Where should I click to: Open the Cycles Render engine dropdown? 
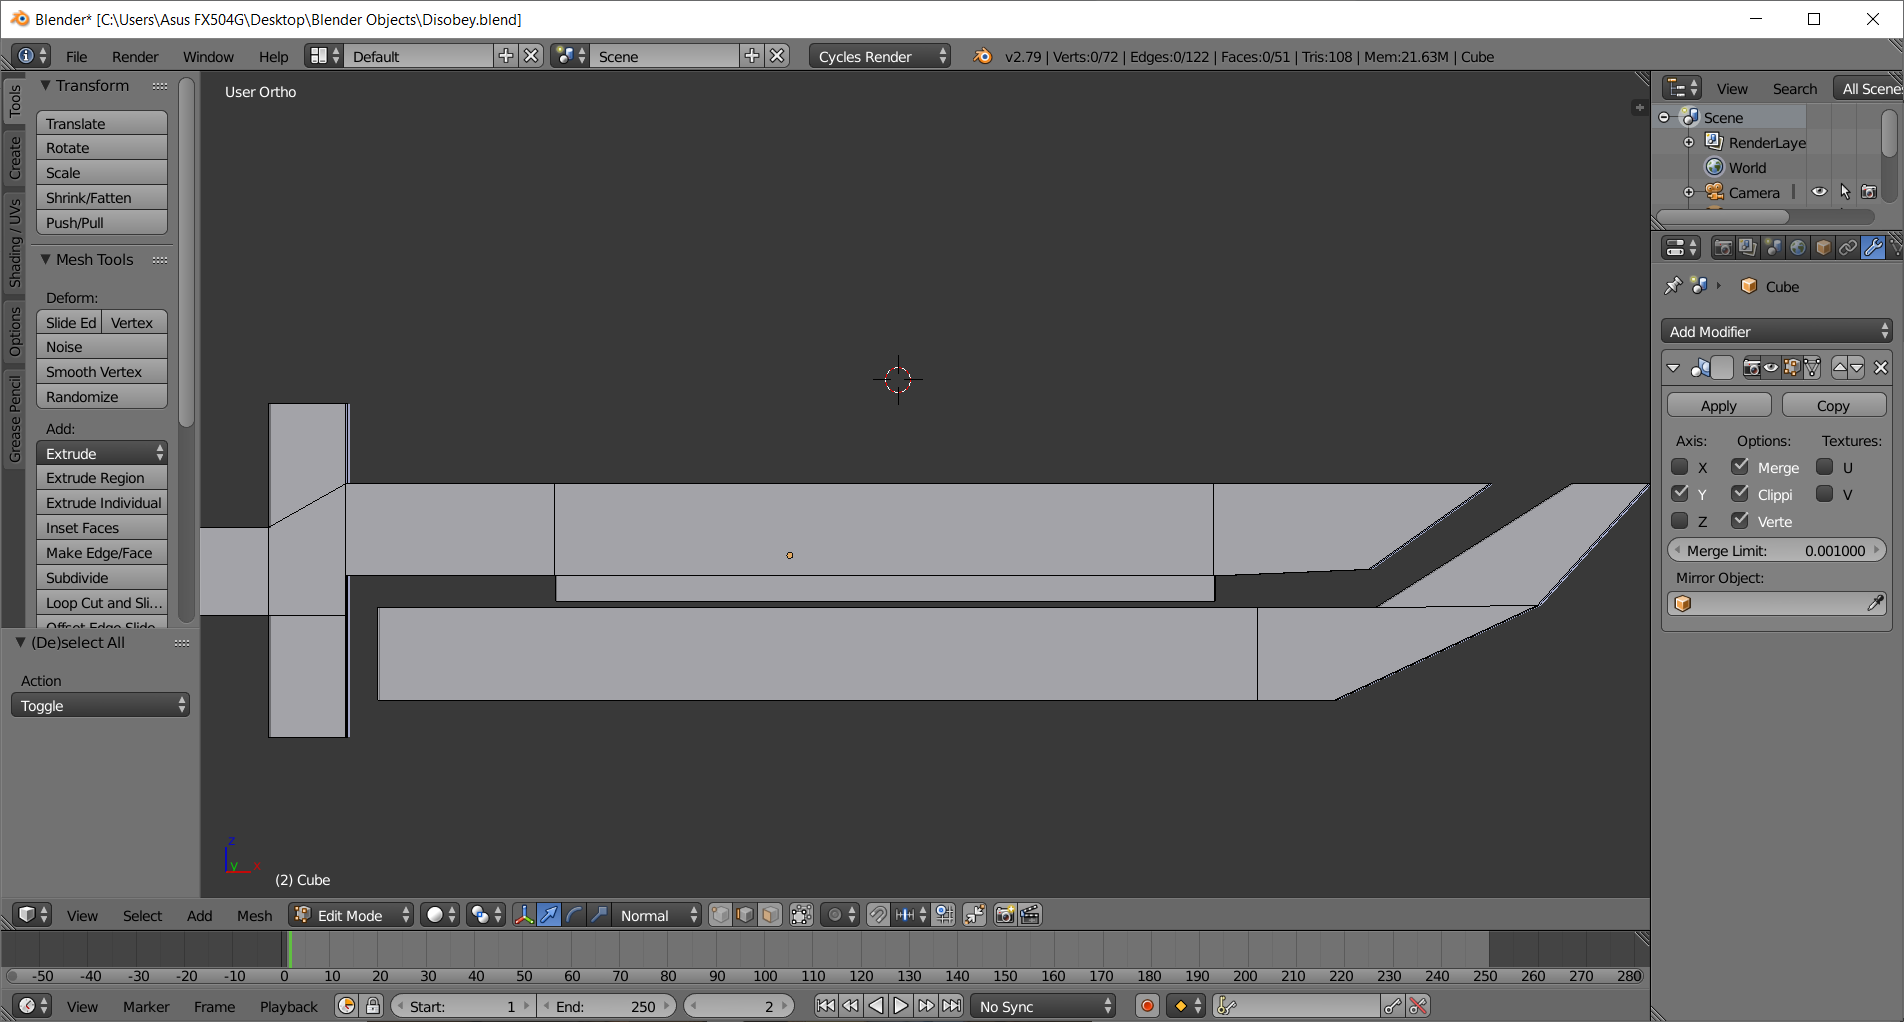pos(880,56)
